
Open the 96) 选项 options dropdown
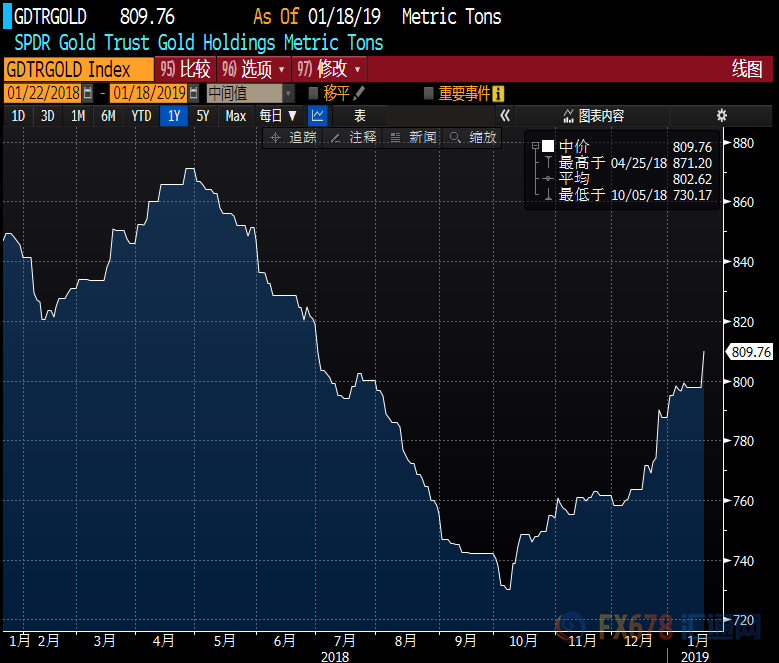[253, 69]
